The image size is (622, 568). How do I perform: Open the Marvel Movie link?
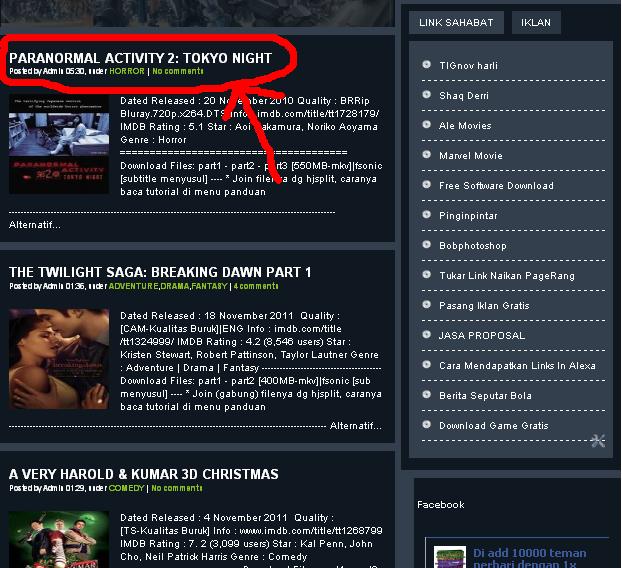[x=471, y=156]
